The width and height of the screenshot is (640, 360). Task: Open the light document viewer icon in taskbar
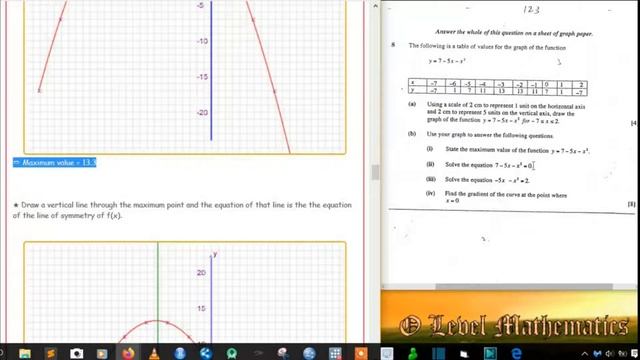pyautogui.click(x=387, y=353)
